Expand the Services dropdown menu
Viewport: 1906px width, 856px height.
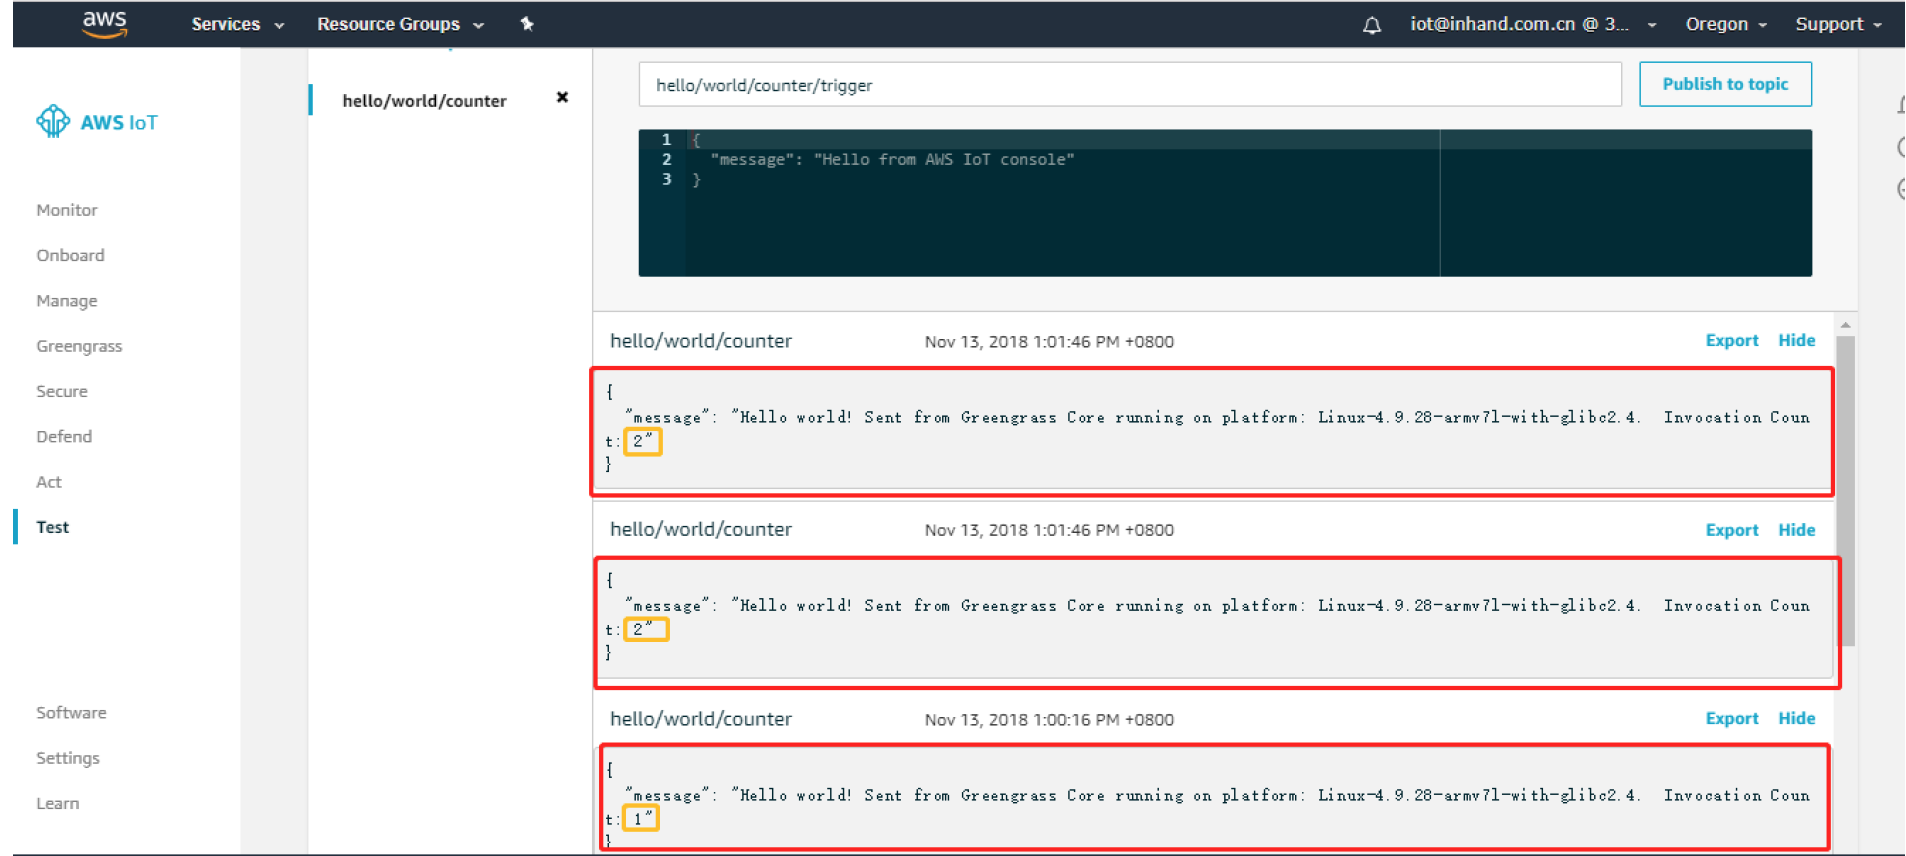(x=237, y=24)
